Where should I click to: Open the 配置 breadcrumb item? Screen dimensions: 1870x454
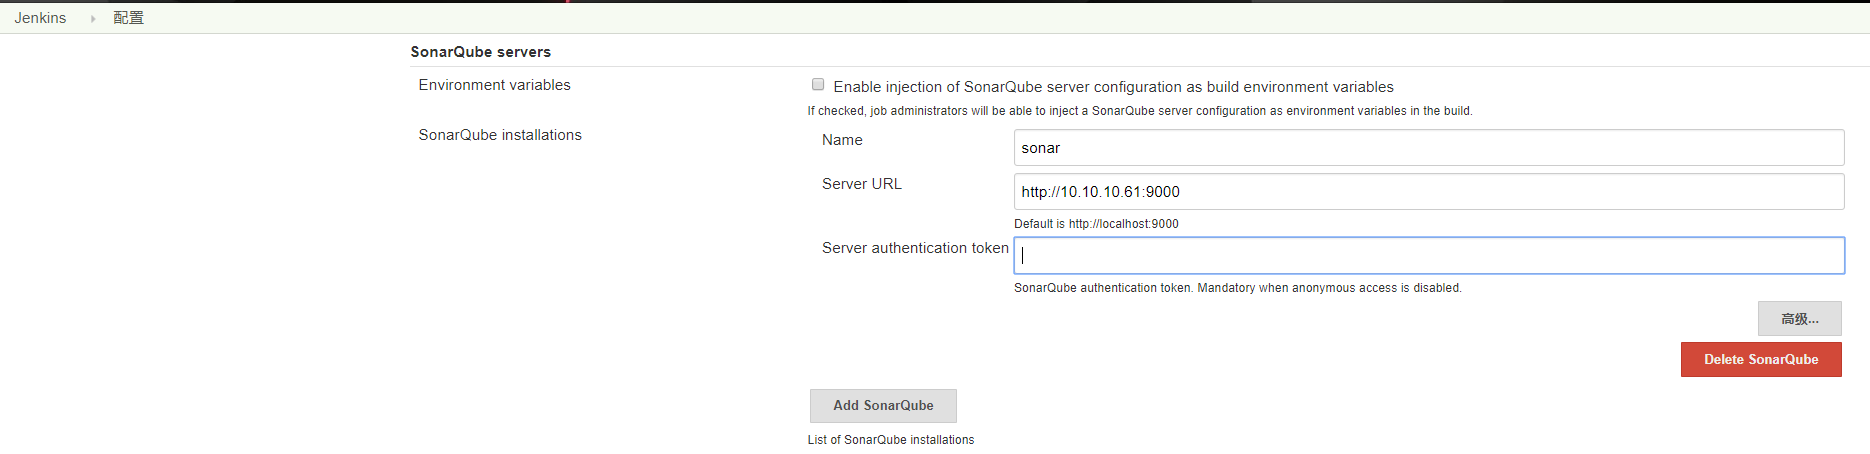coord(128,18)
